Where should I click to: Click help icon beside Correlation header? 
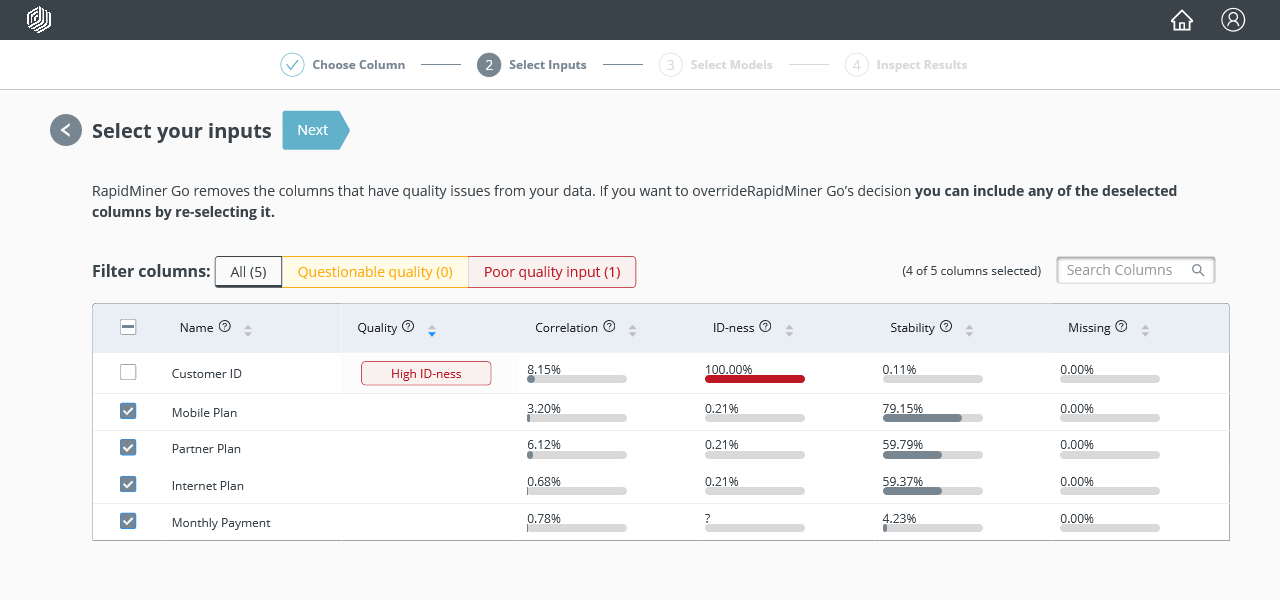609,327
